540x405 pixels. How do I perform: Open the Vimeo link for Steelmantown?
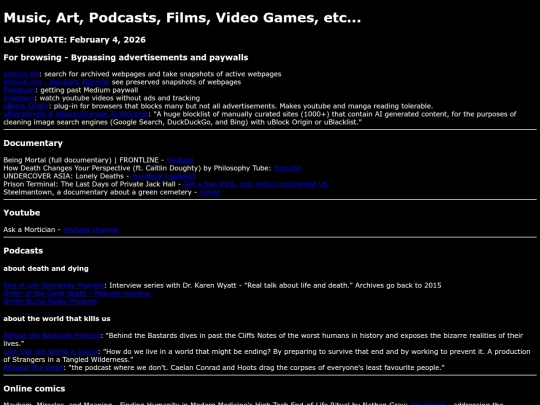click(x=210, y=192)
